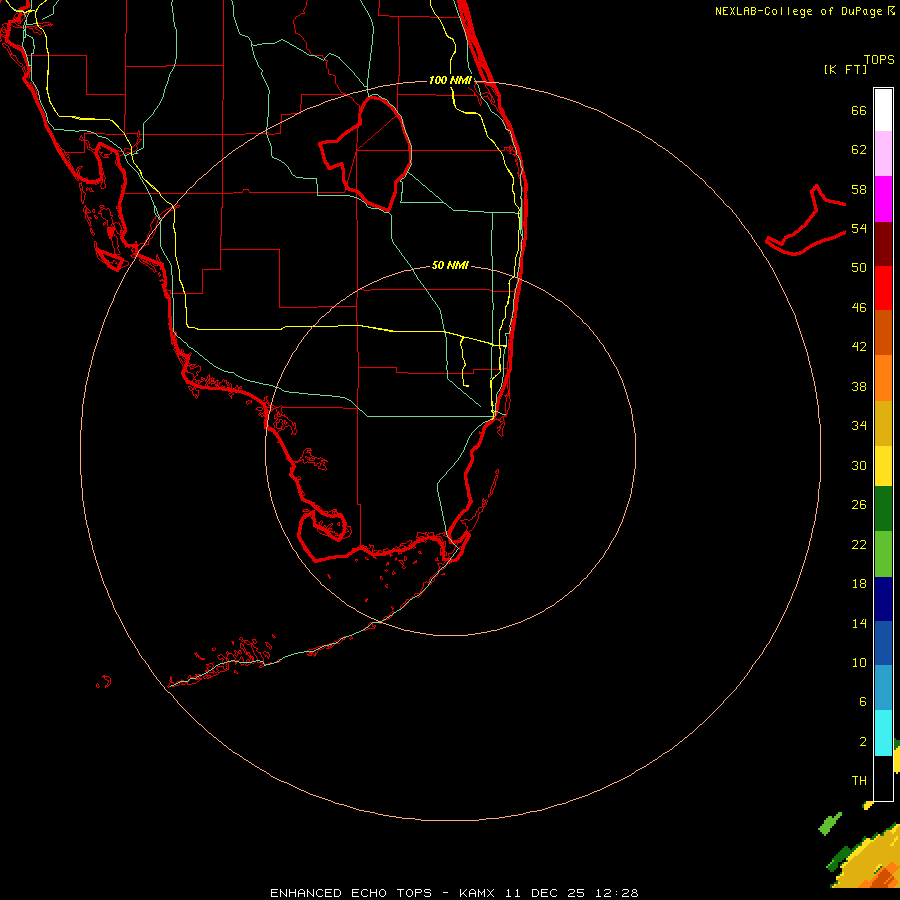Click the legend value 2
Viewport: 900px width, 900px height.
(x=863, y=742)
